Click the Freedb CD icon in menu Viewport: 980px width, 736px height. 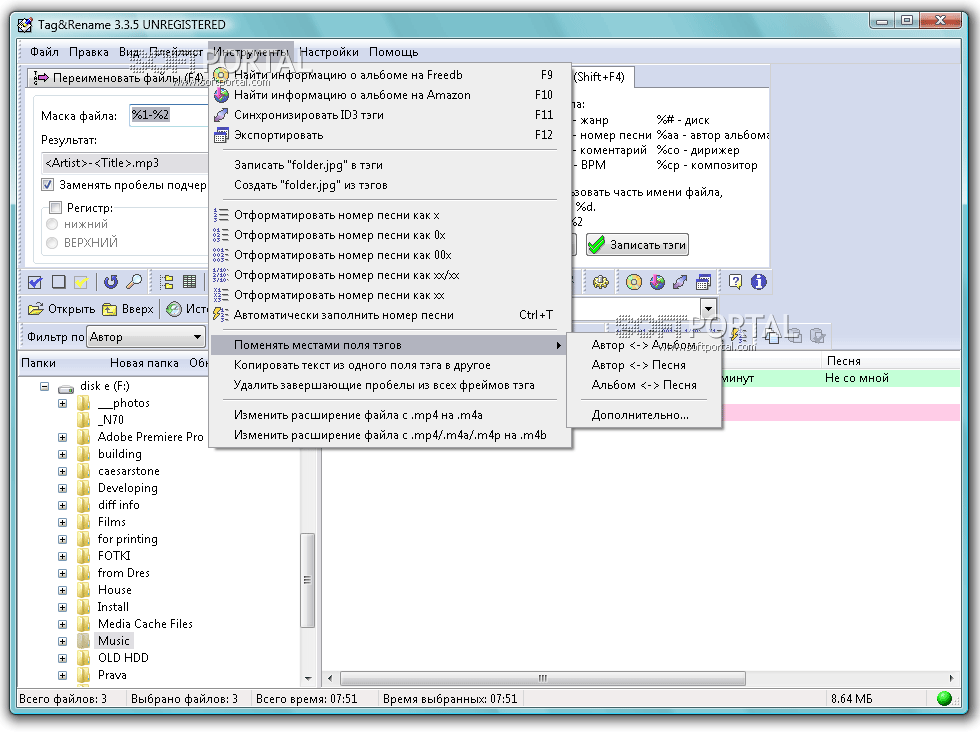tap(221, 75)
